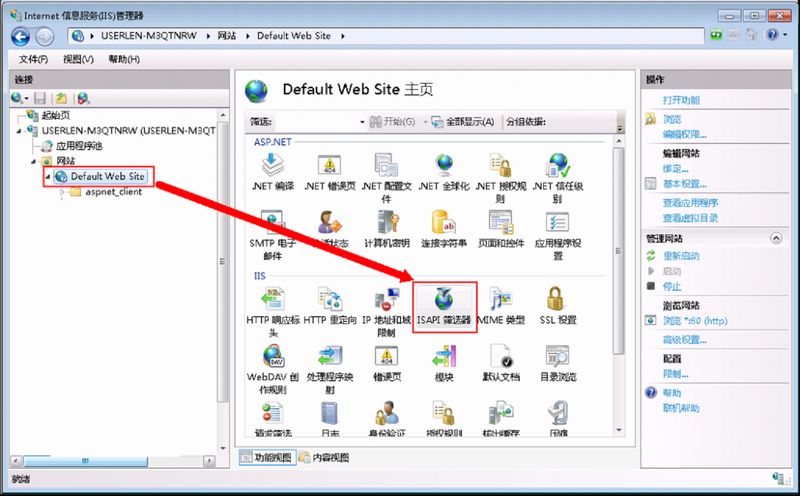
Task: Click the 全部显示(A) button
Action: (463, 122)
